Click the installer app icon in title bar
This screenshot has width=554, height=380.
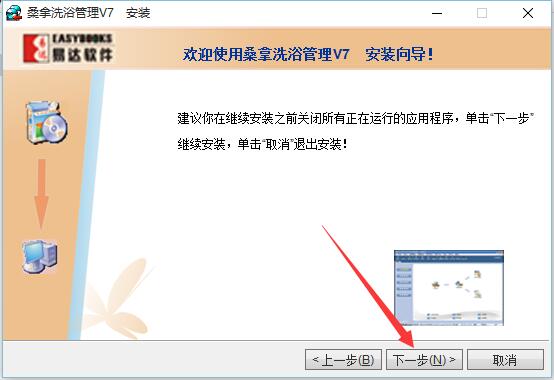pos(14,13)
